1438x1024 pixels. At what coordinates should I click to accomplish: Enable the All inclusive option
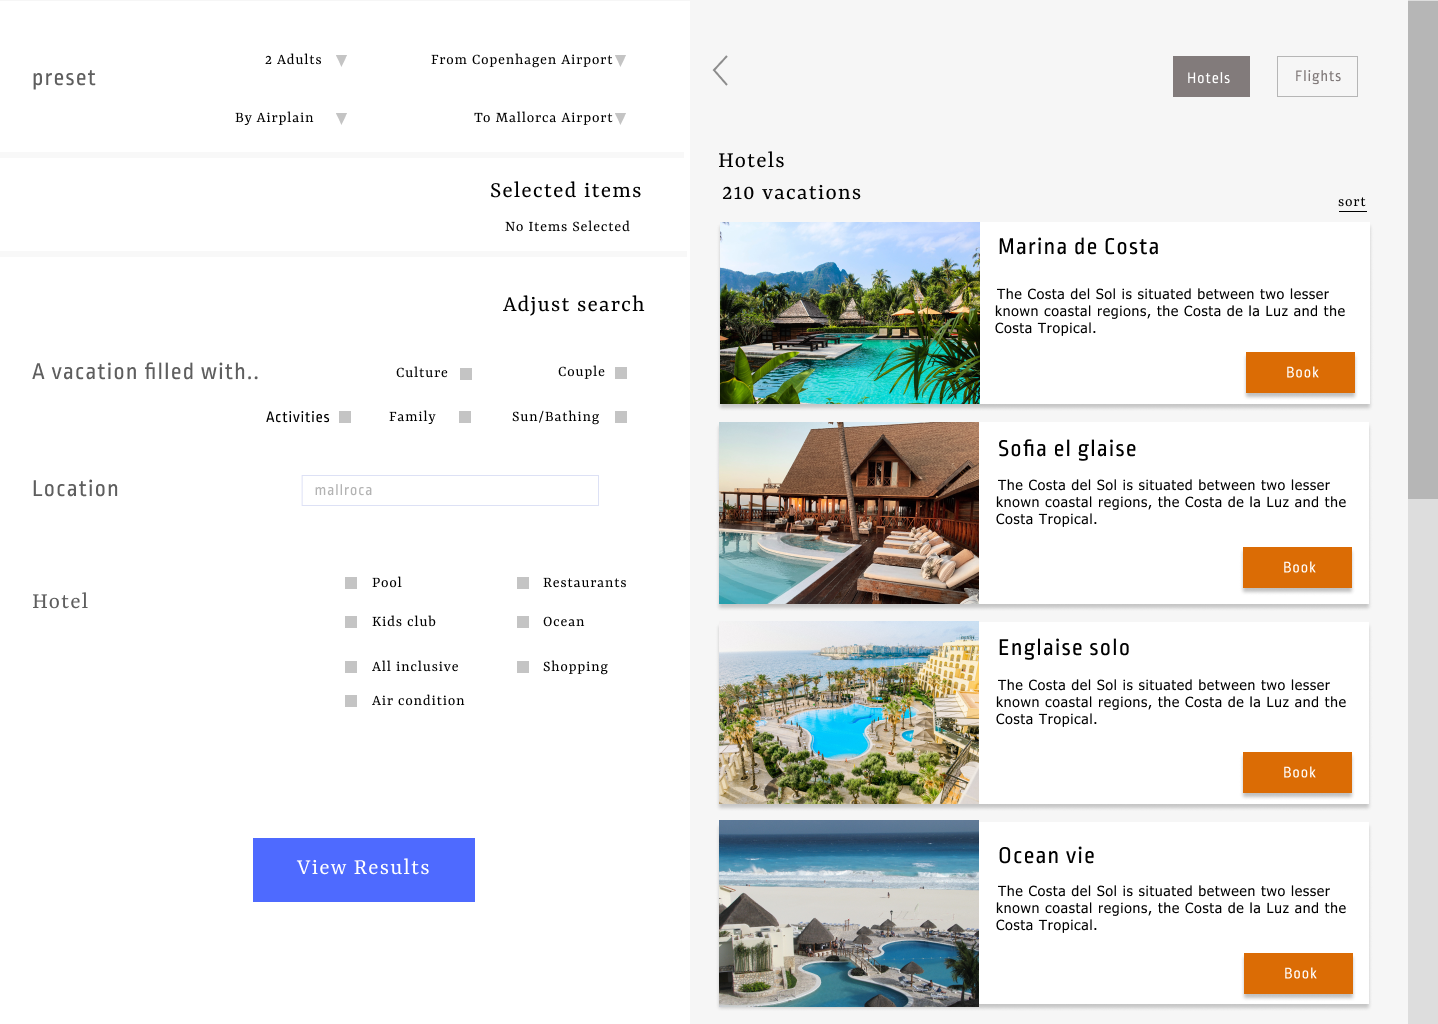(350, 666)
